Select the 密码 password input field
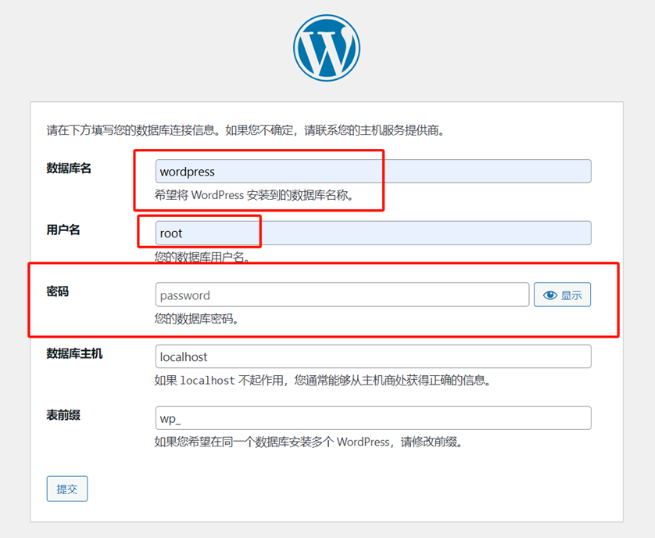 [x=342, y=295]
